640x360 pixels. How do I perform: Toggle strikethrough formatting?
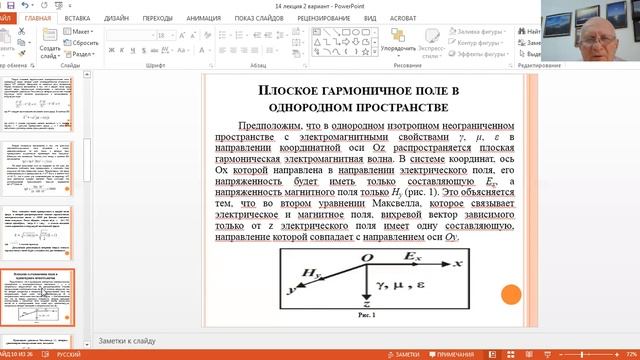coord(154,51)
